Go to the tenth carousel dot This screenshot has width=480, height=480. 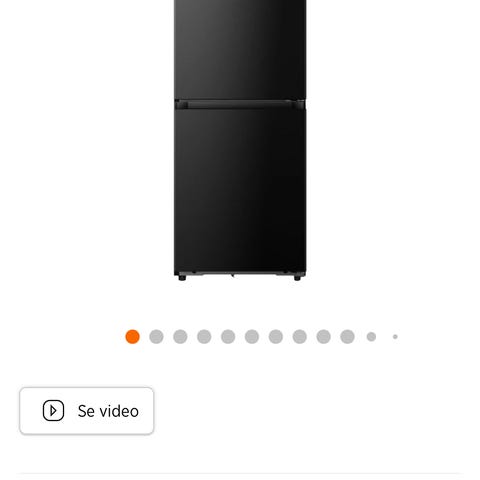[347, 337]
